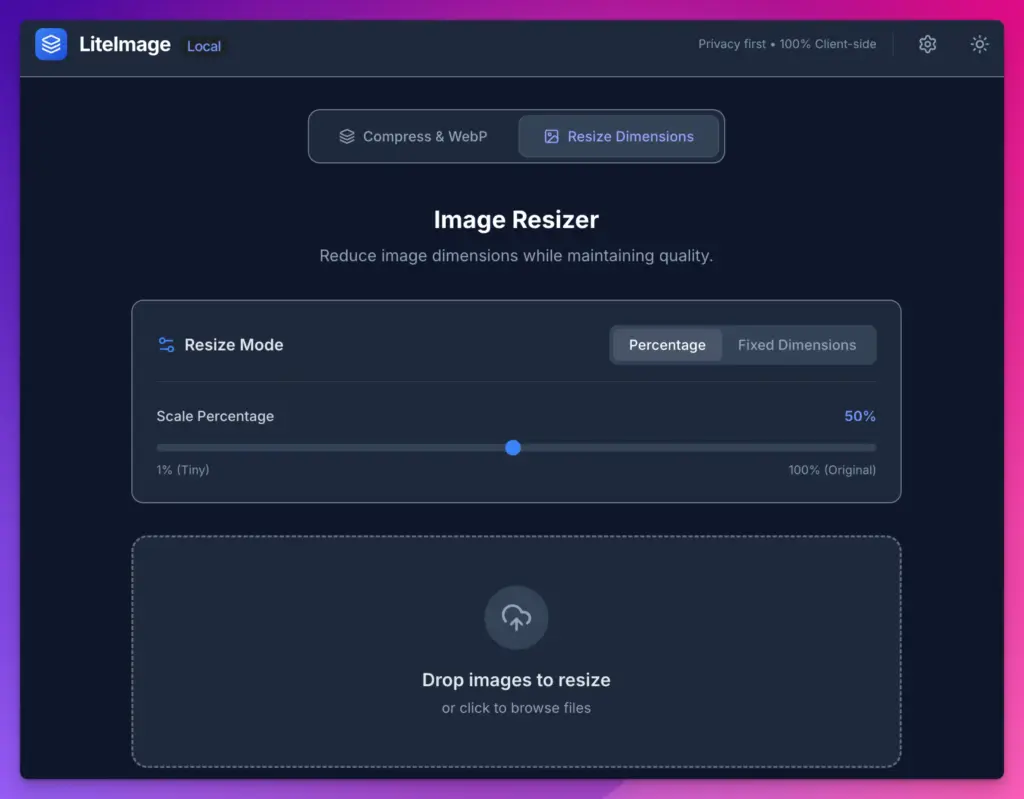Image resolution: width=1024 pixels, height=799 pixels.
Task: Click the "100% (Original)" slider label
Action: (832, 470)
